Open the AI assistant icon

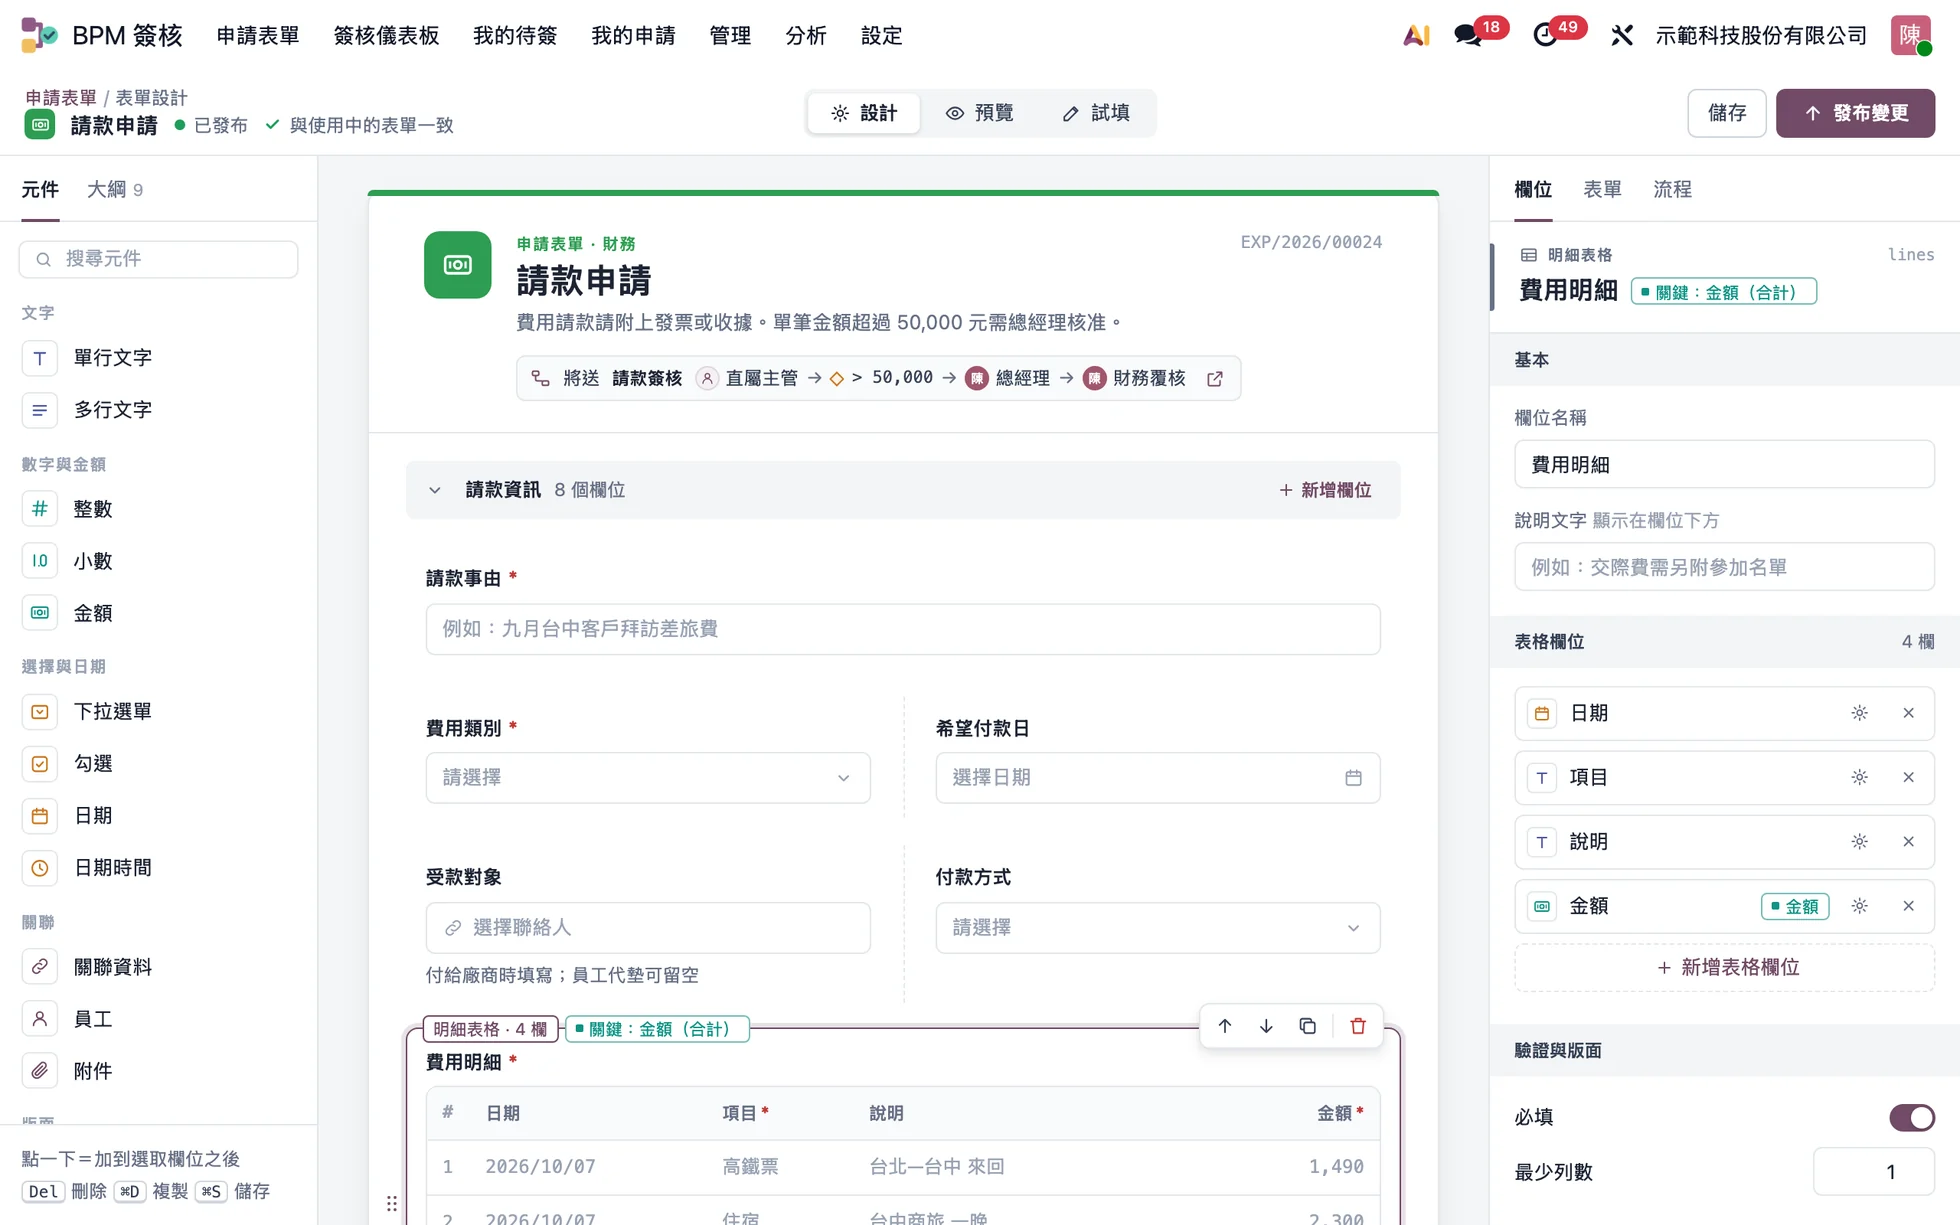point(1415,36)
